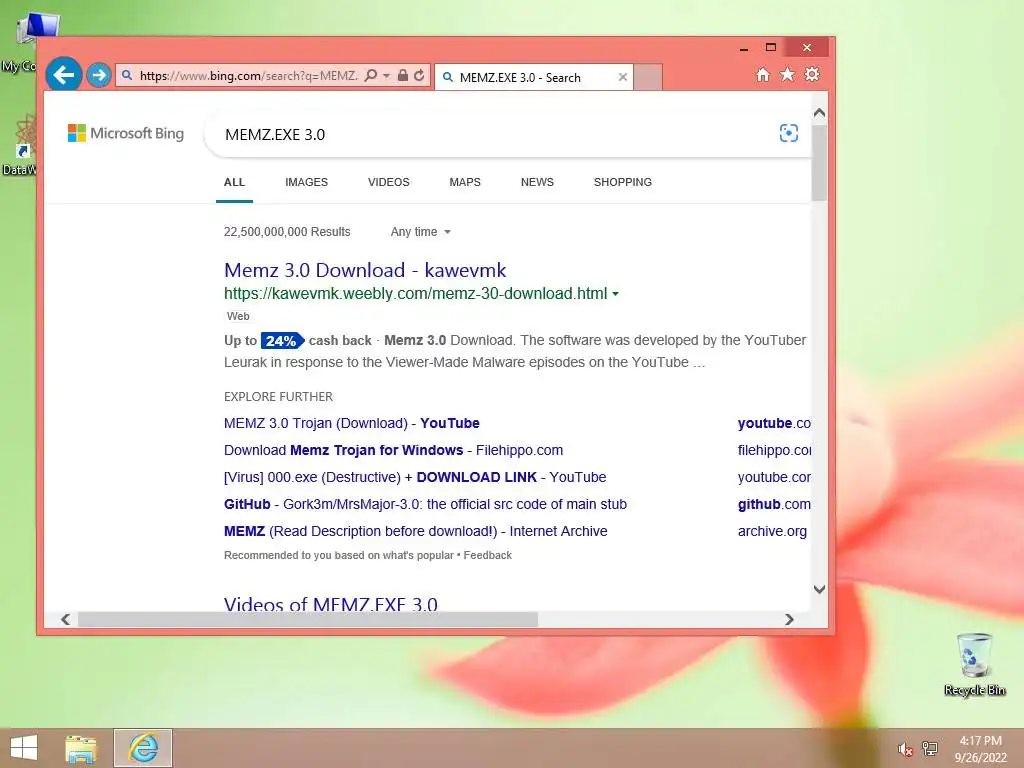Click the vertical scrollbar up arrow
Screen dimensions: 1024x768
click(820, 113)
